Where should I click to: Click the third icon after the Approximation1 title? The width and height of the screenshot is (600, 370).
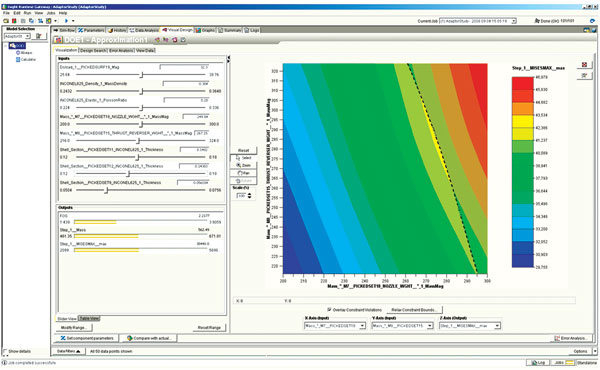174,40
